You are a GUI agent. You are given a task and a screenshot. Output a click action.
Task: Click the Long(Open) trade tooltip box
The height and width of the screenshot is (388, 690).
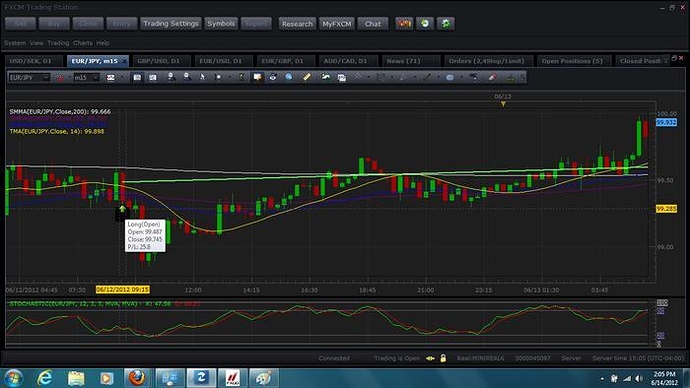(x=145, y=235)
